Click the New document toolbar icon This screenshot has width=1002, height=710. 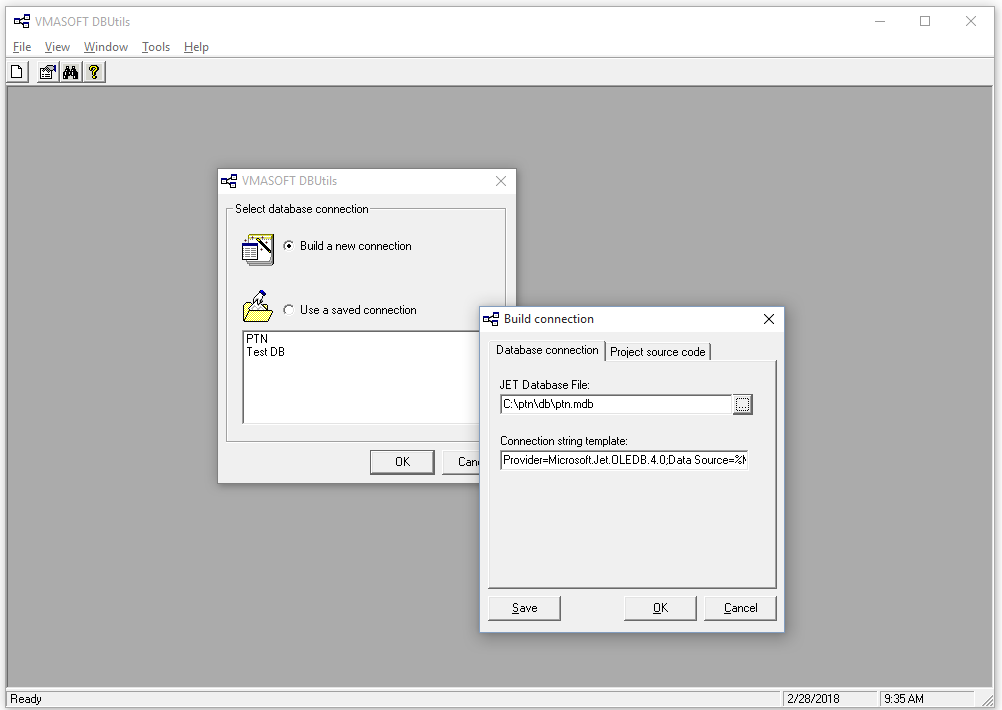[17, 72]
